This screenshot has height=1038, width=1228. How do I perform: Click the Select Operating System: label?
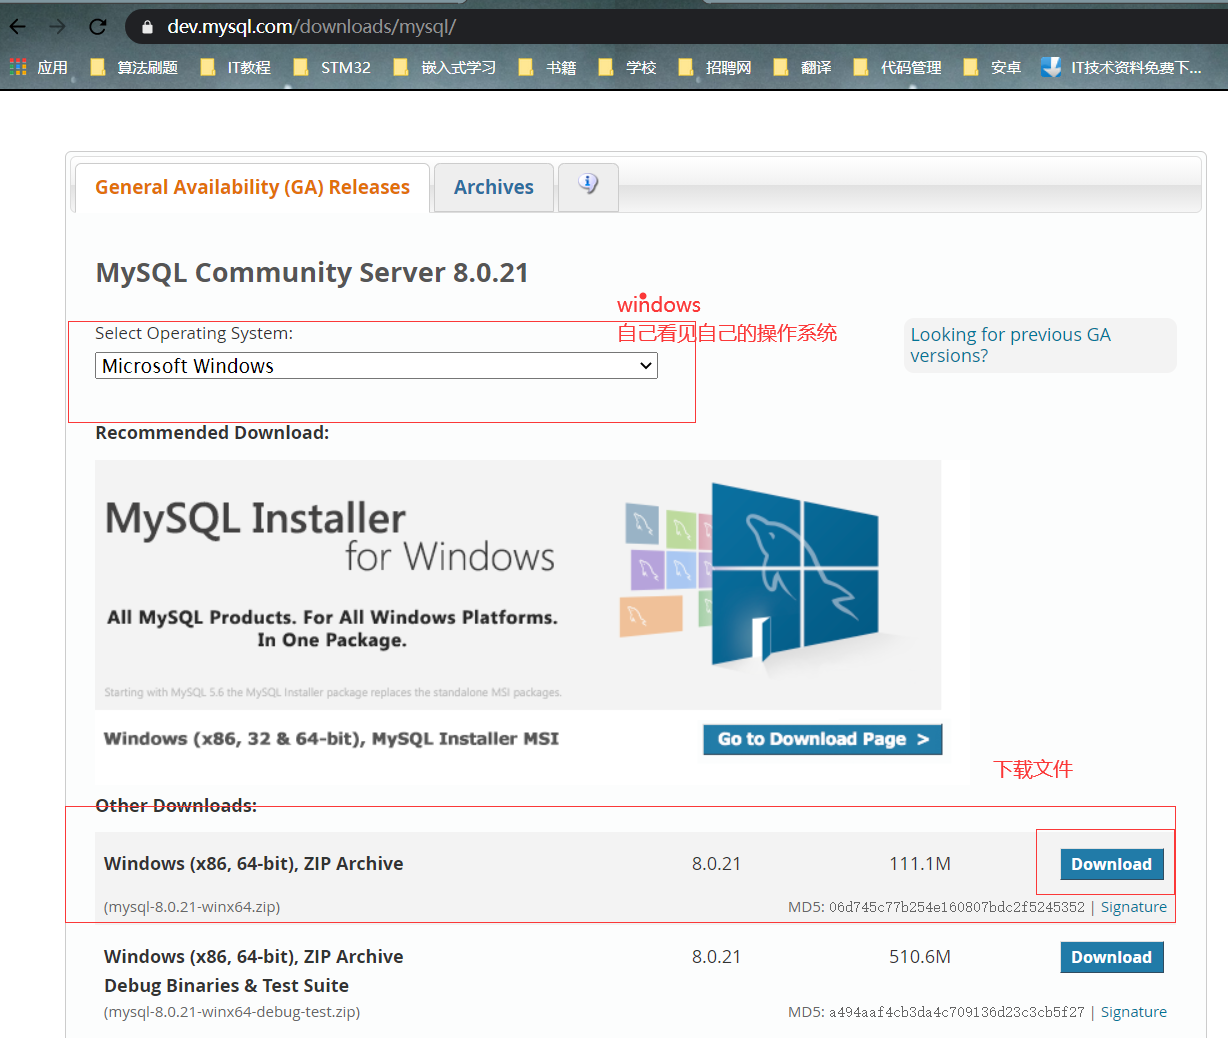(194, 333)
